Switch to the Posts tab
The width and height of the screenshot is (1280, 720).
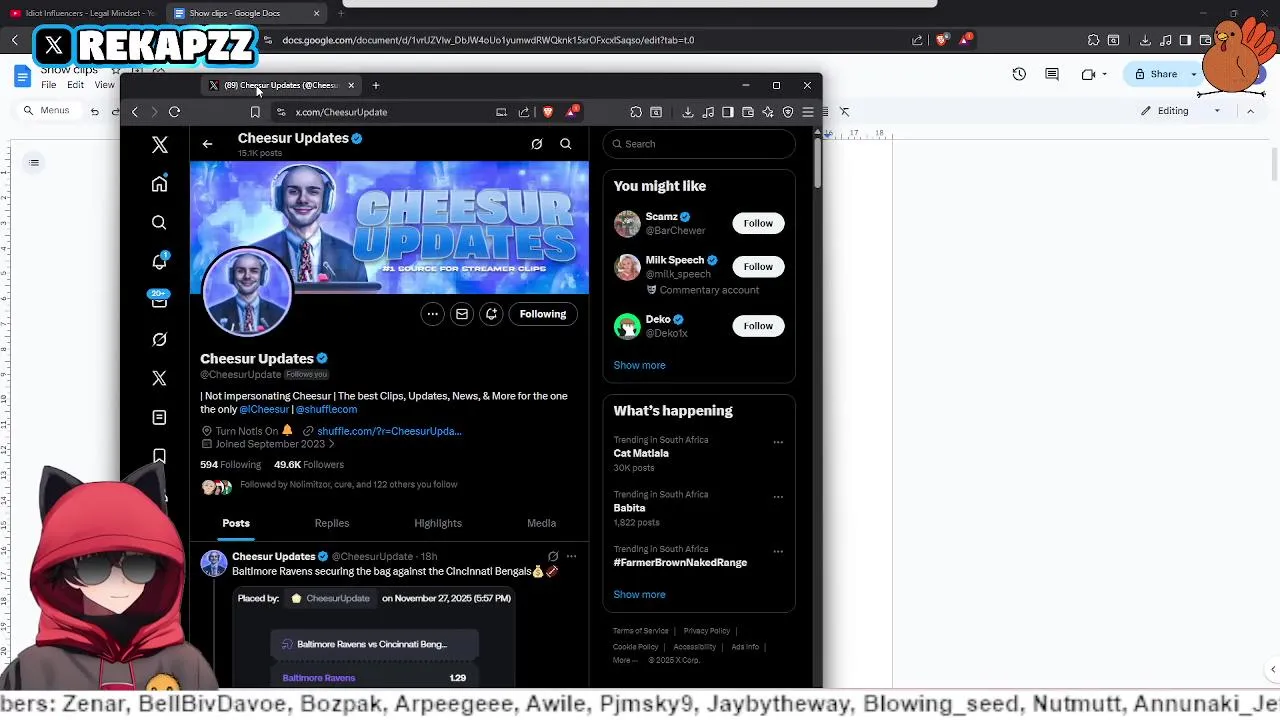(x=236, y=523)
